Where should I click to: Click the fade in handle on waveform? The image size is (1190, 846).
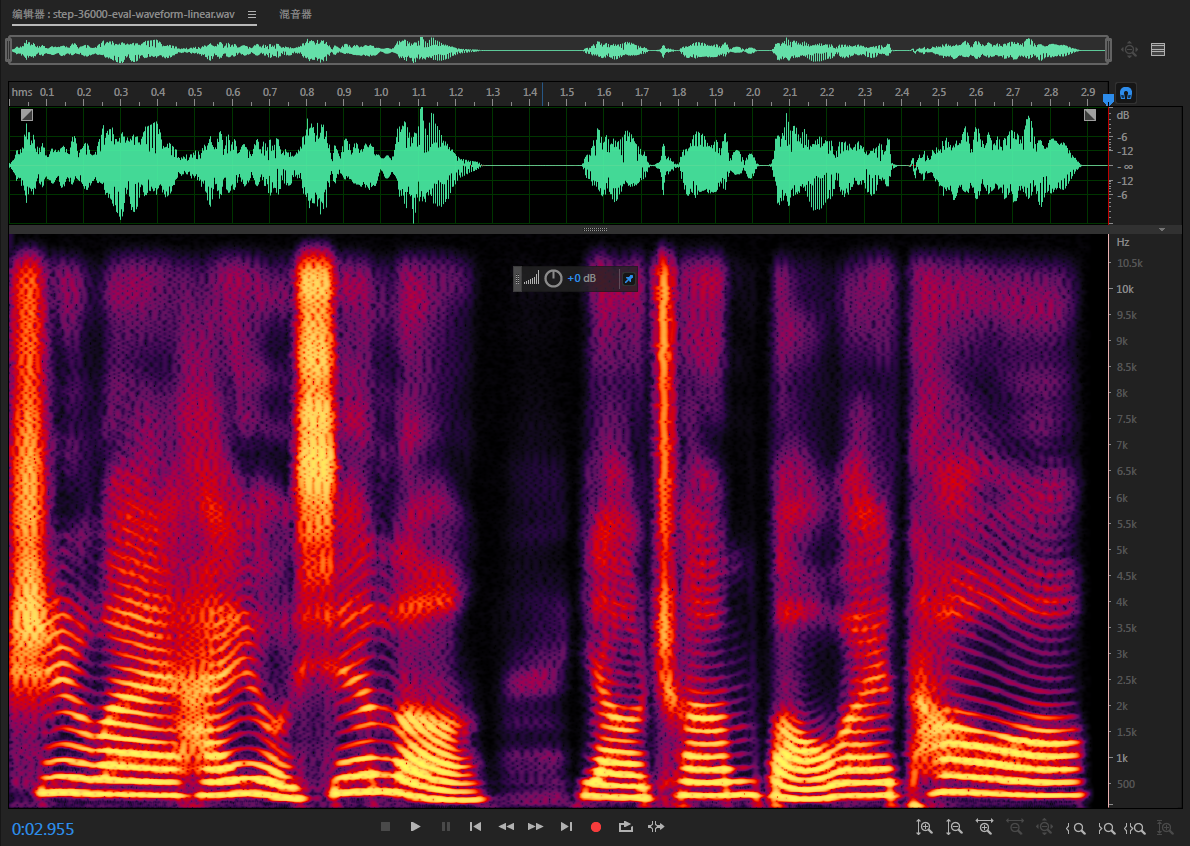27,115
